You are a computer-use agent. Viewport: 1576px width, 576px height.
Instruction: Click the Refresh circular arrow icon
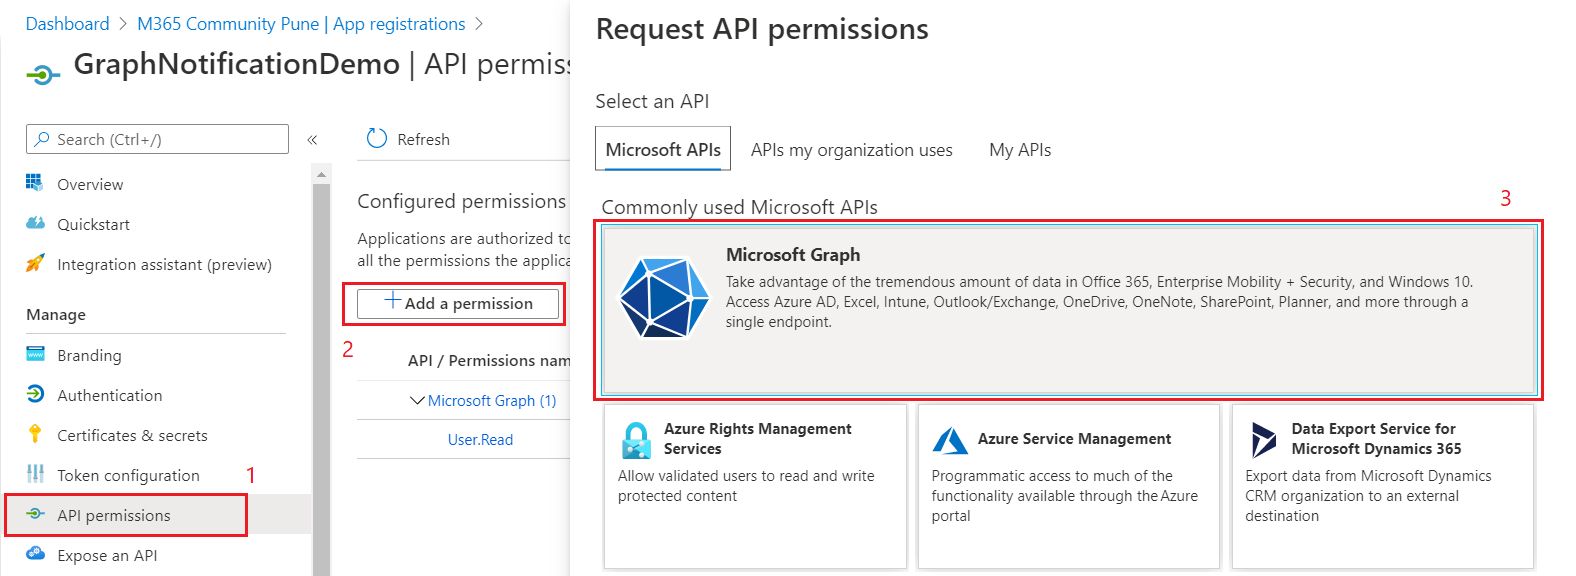tap(377, 139)
